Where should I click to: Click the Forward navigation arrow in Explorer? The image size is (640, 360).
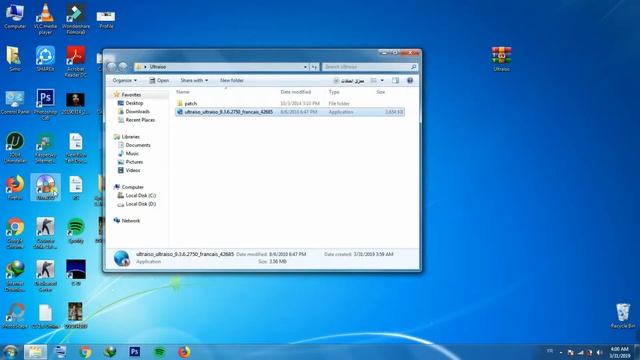(x=122, y=67)
